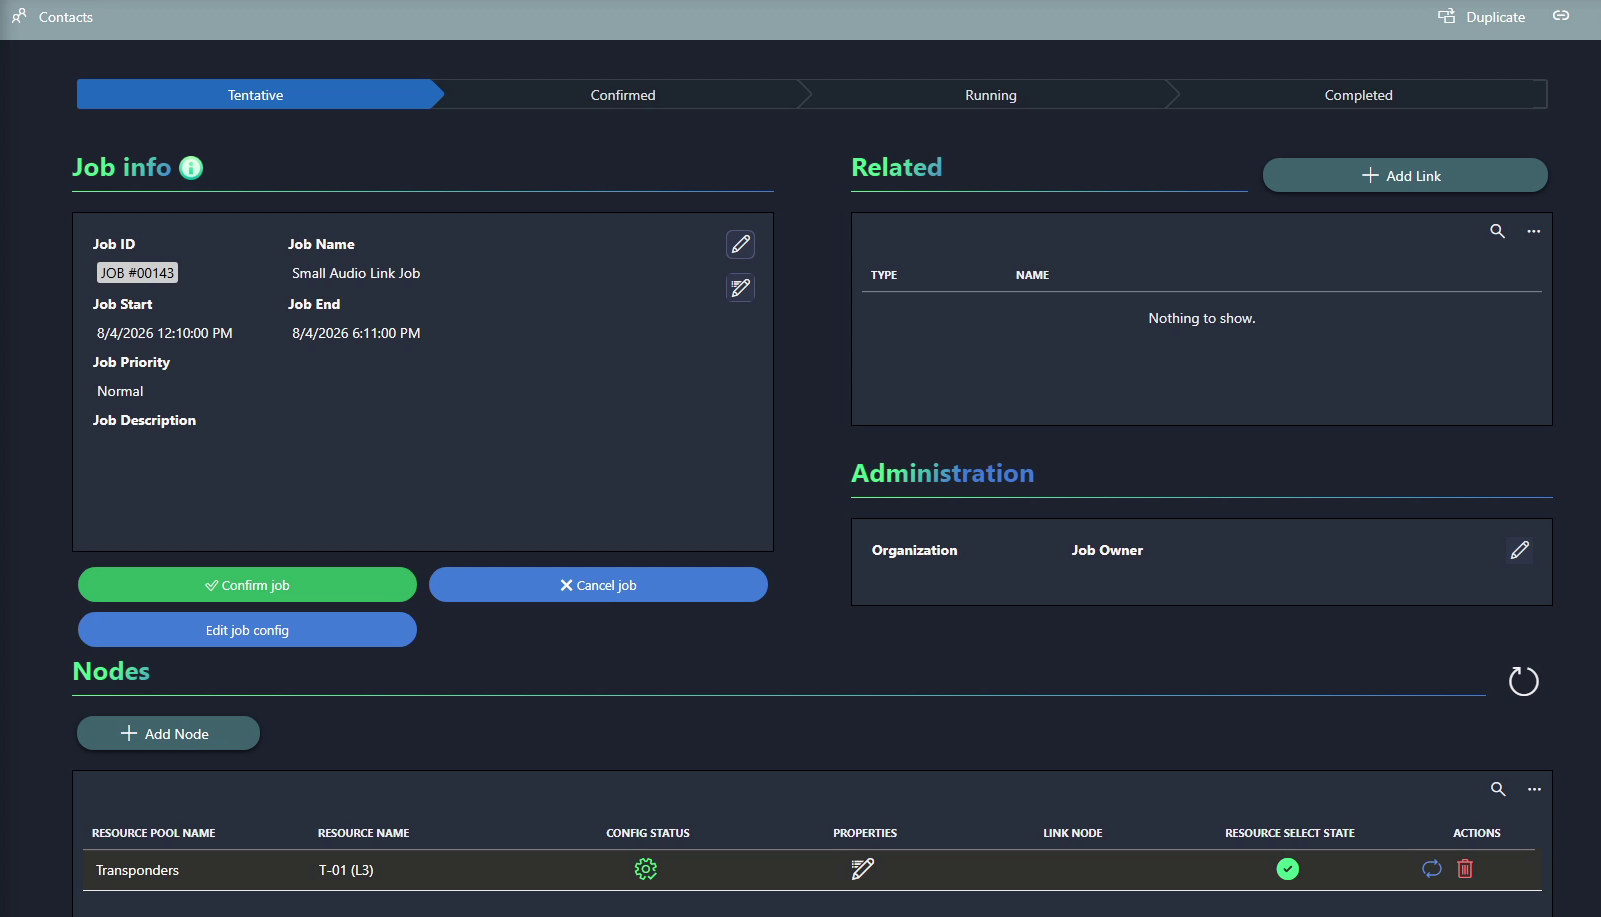This screenshot has width=1601, height=917.
Task: Delete the Transponders node with trash icon
Action: click(x=1465, y=869)
